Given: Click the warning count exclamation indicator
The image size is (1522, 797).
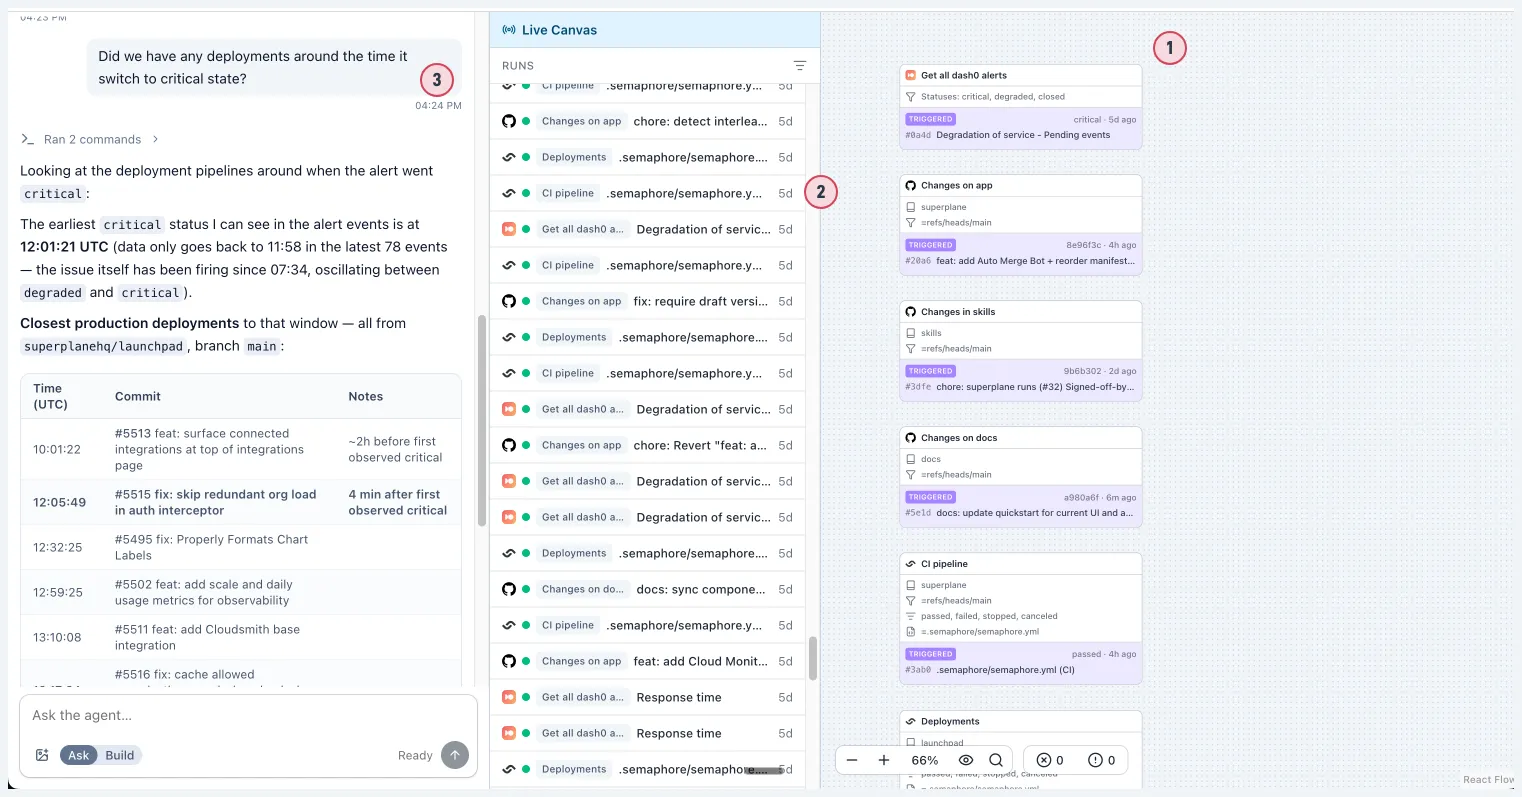Looking at the screenshot, I should click(1102, 760).
